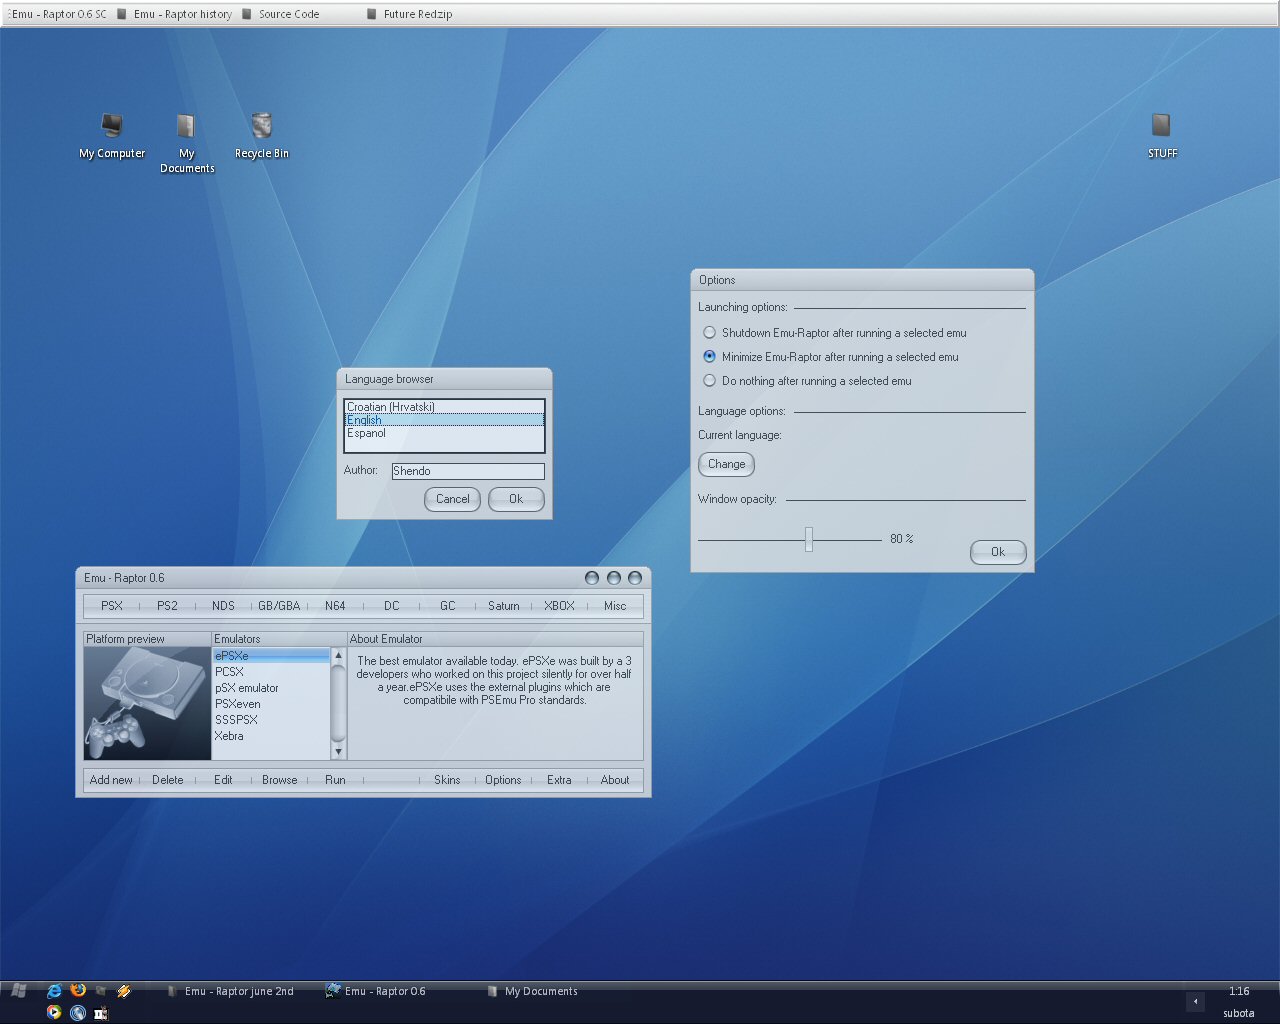This screenshot has width=1280, height=1024.
Task: Select English in language list
Action: tap(444, 420)
